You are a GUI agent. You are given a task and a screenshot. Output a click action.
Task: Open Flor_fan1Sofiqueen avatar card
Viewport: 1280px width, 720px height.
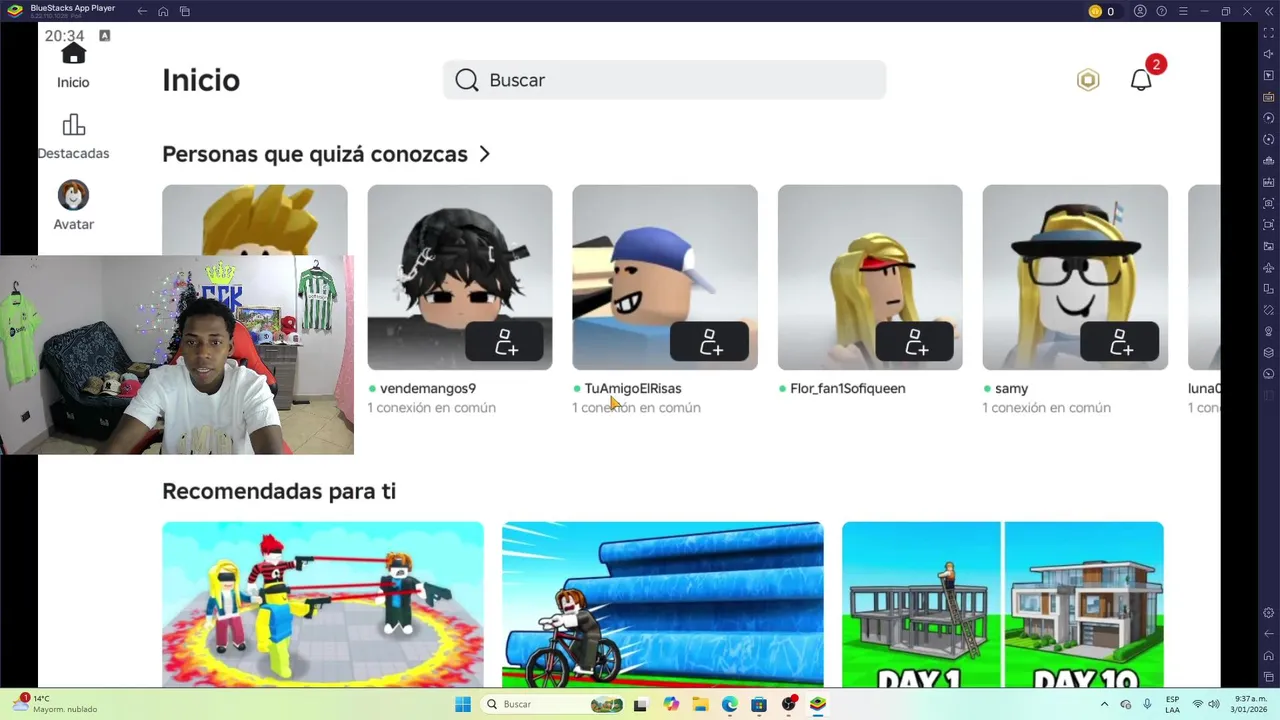pos(870,277)
